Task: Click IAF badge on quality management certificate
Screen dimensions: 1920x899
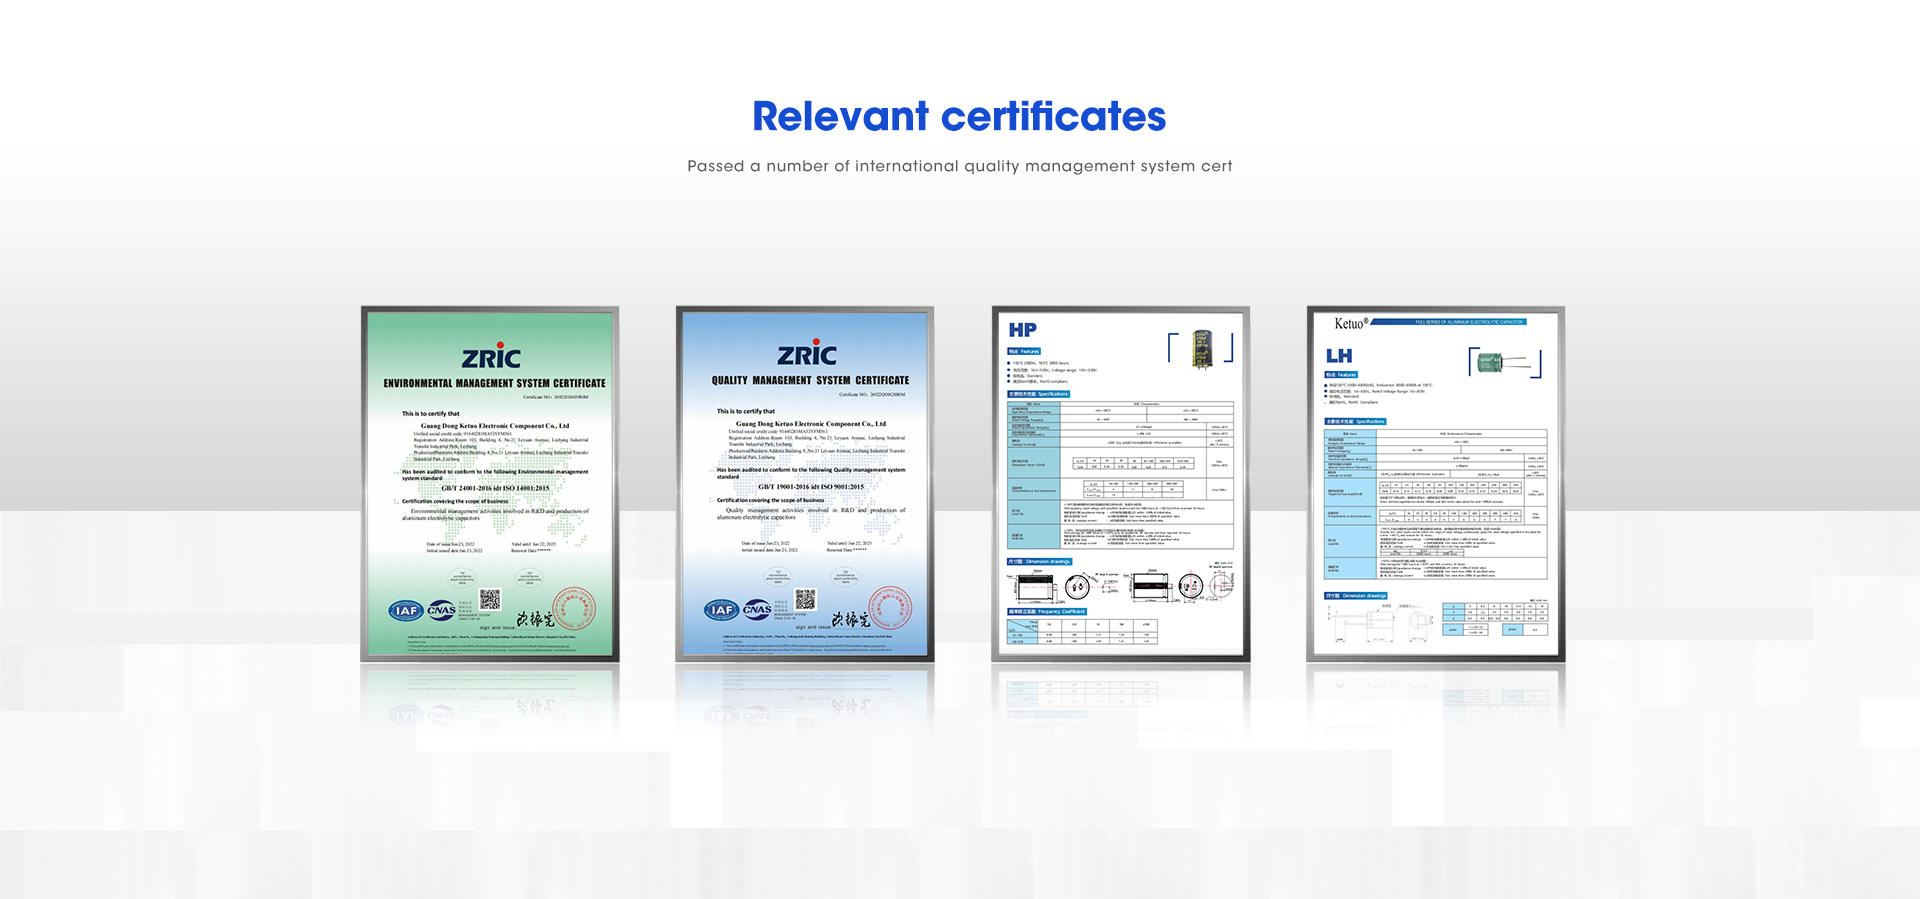Action: pos(721,610)
